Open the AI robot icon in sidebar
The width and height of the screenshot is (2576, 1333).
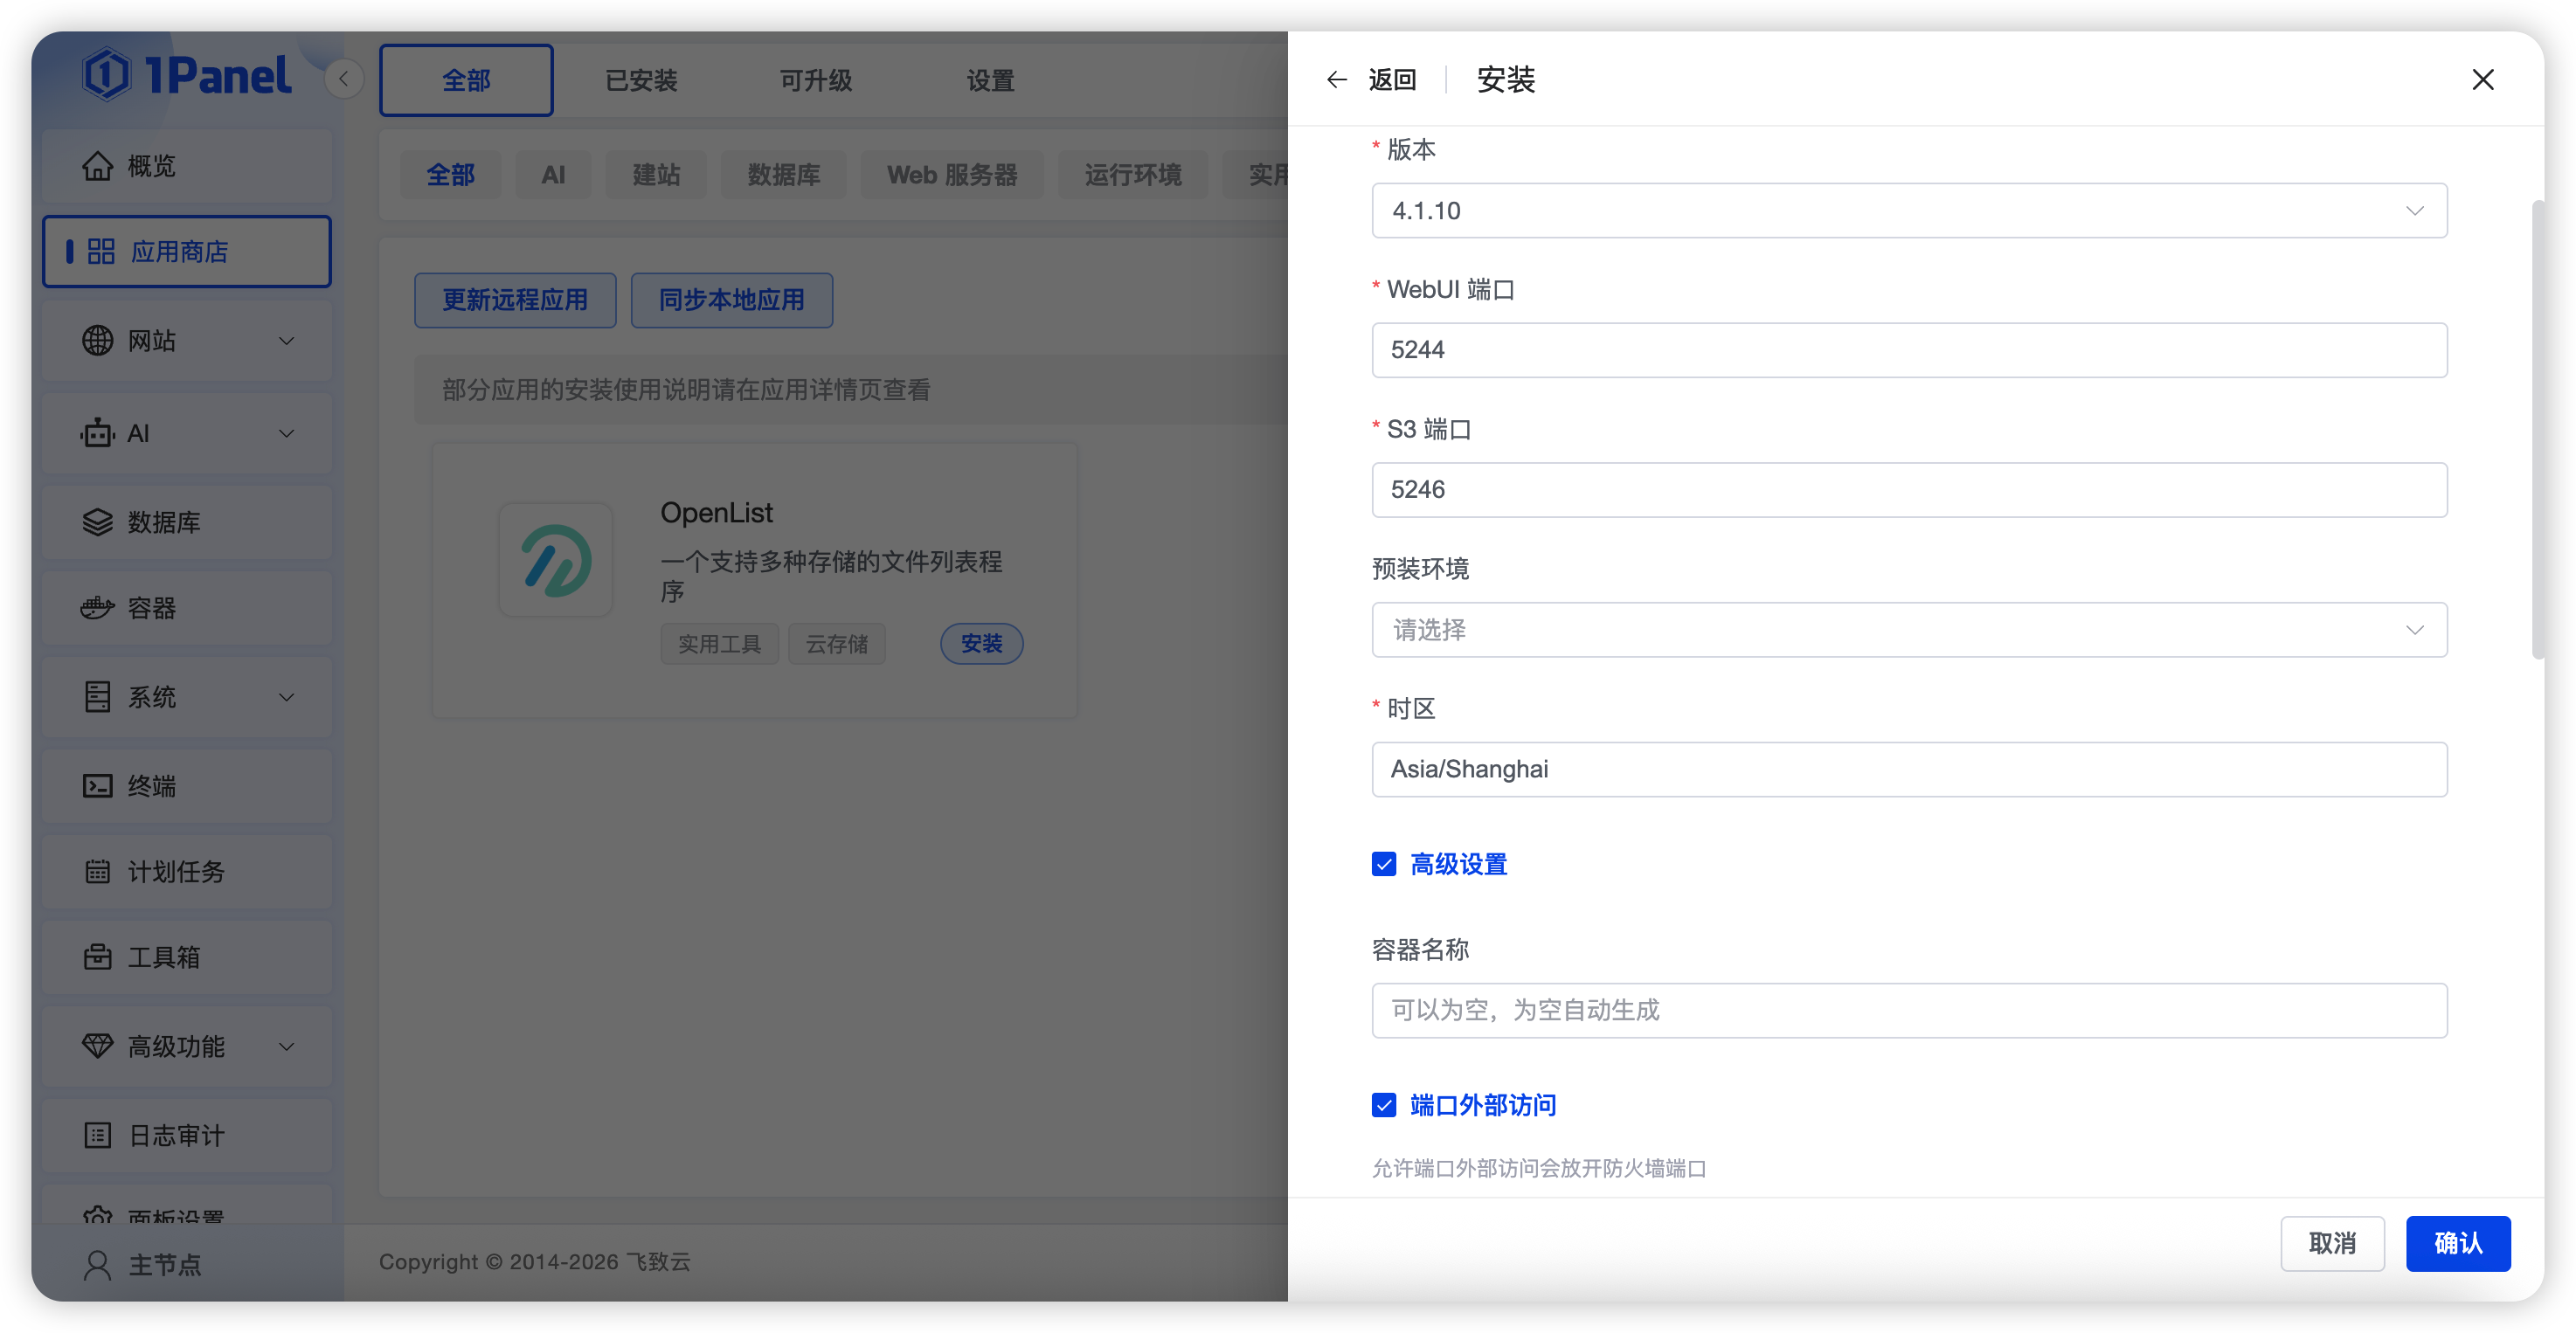point(96,433)
